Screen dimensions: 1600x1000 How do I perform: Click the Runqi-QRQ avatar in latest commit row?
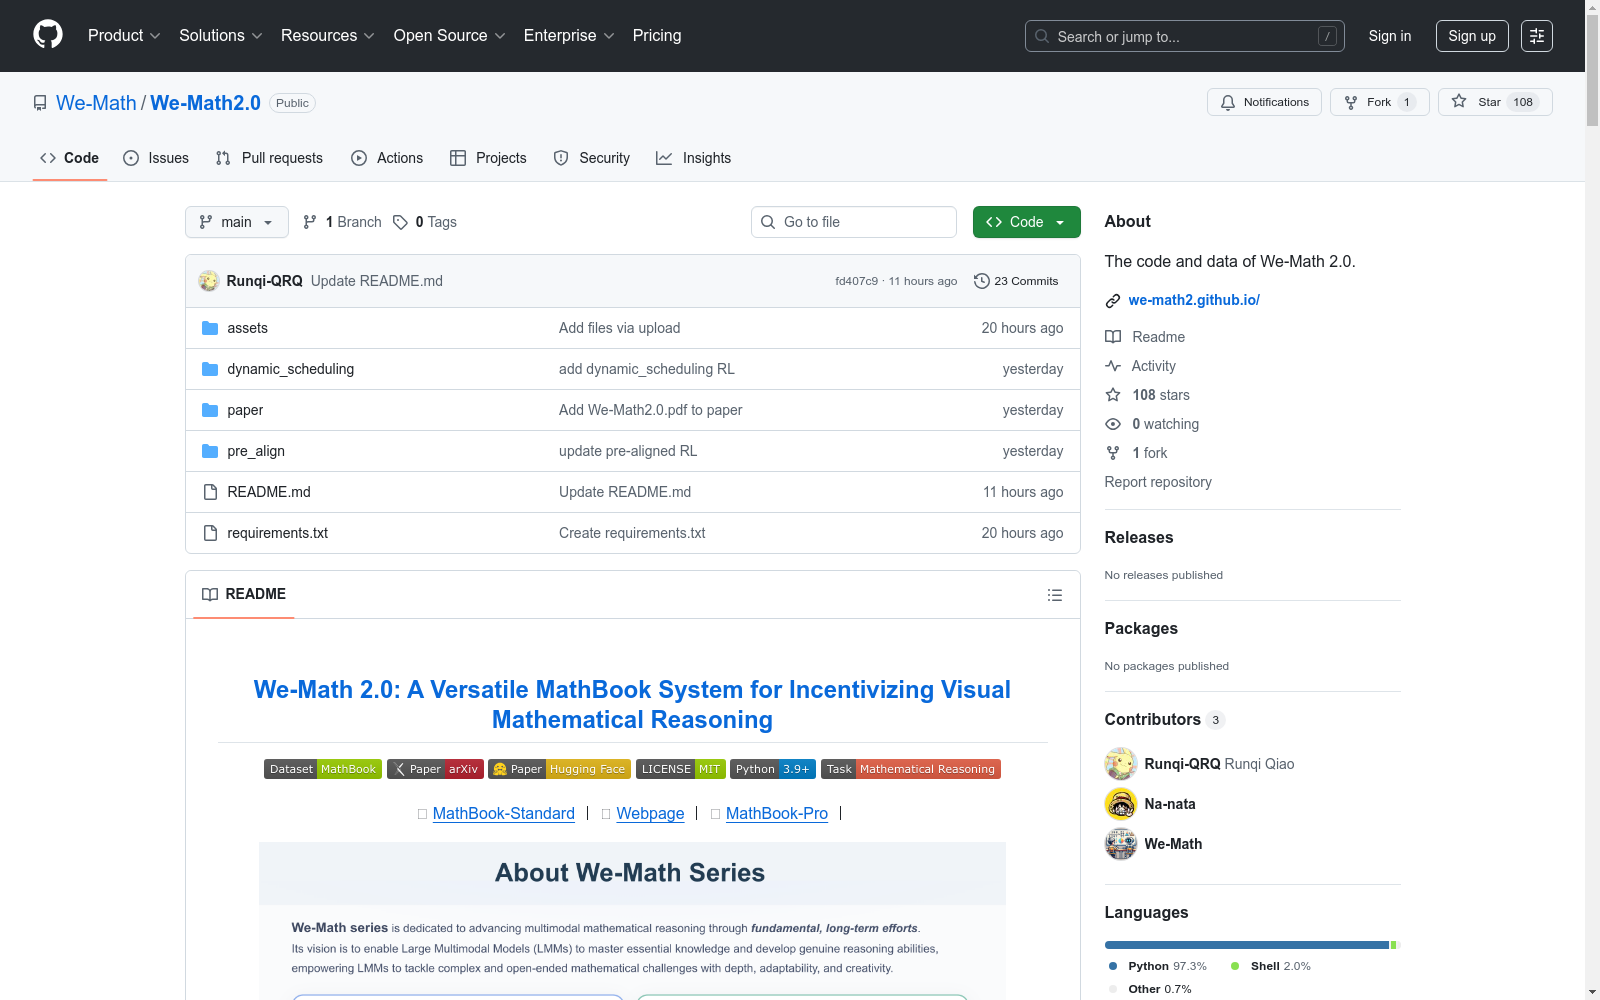[209, 281]
